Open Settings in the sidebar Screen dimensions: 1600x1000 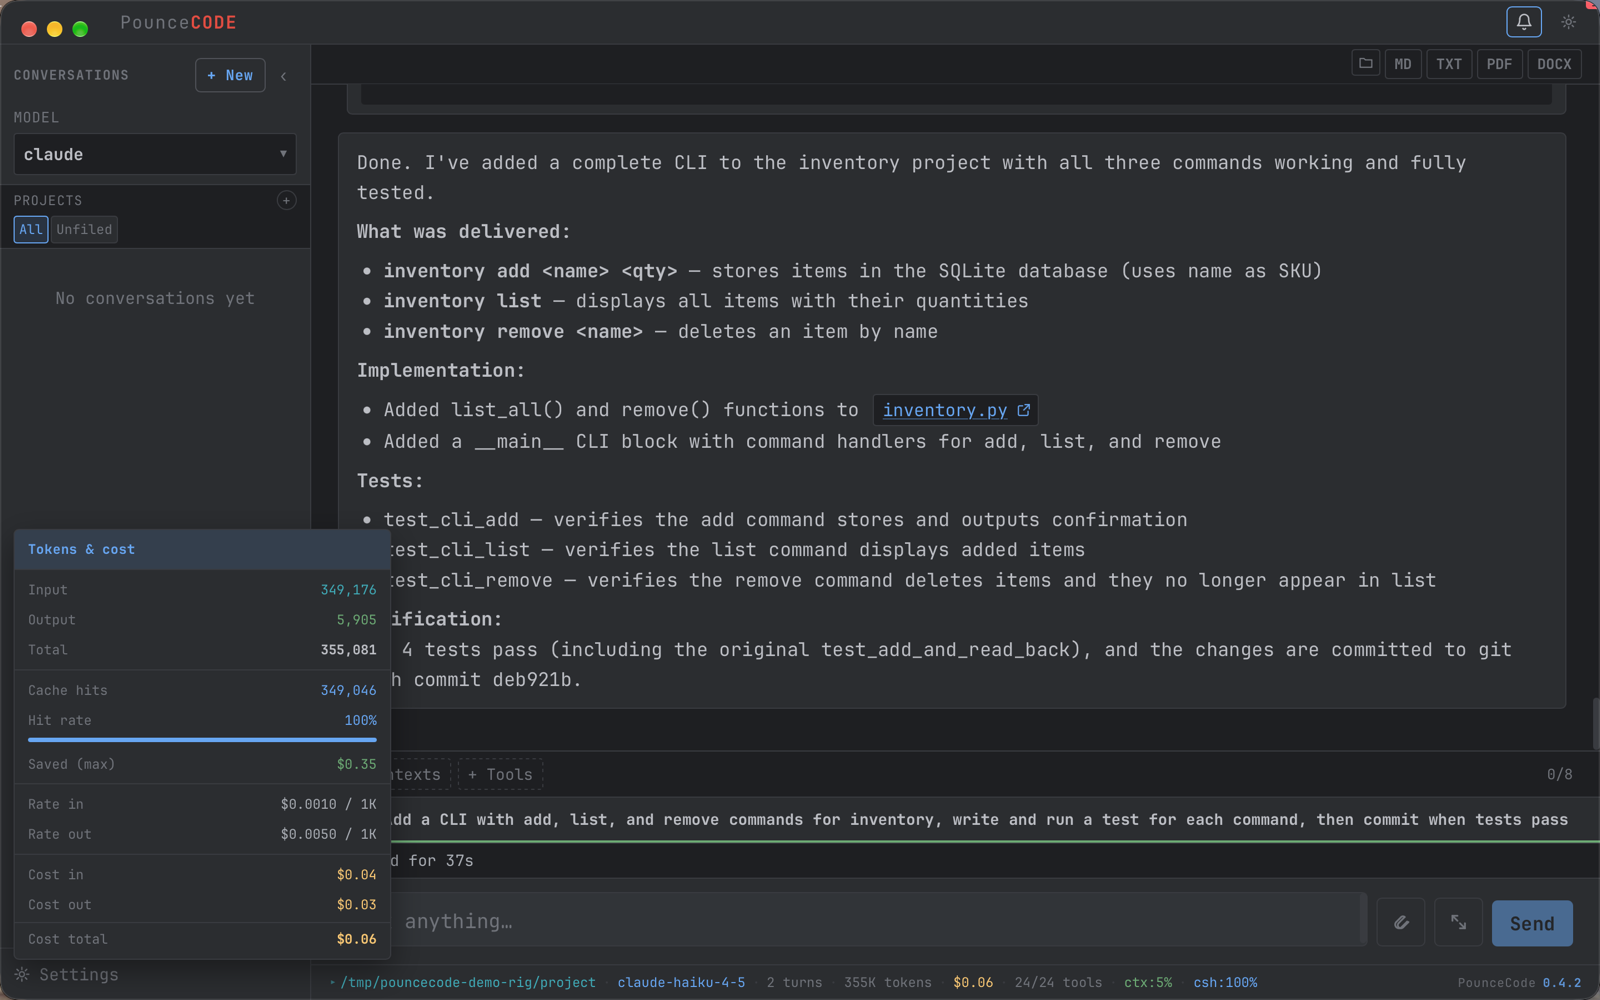click(67, 975)
